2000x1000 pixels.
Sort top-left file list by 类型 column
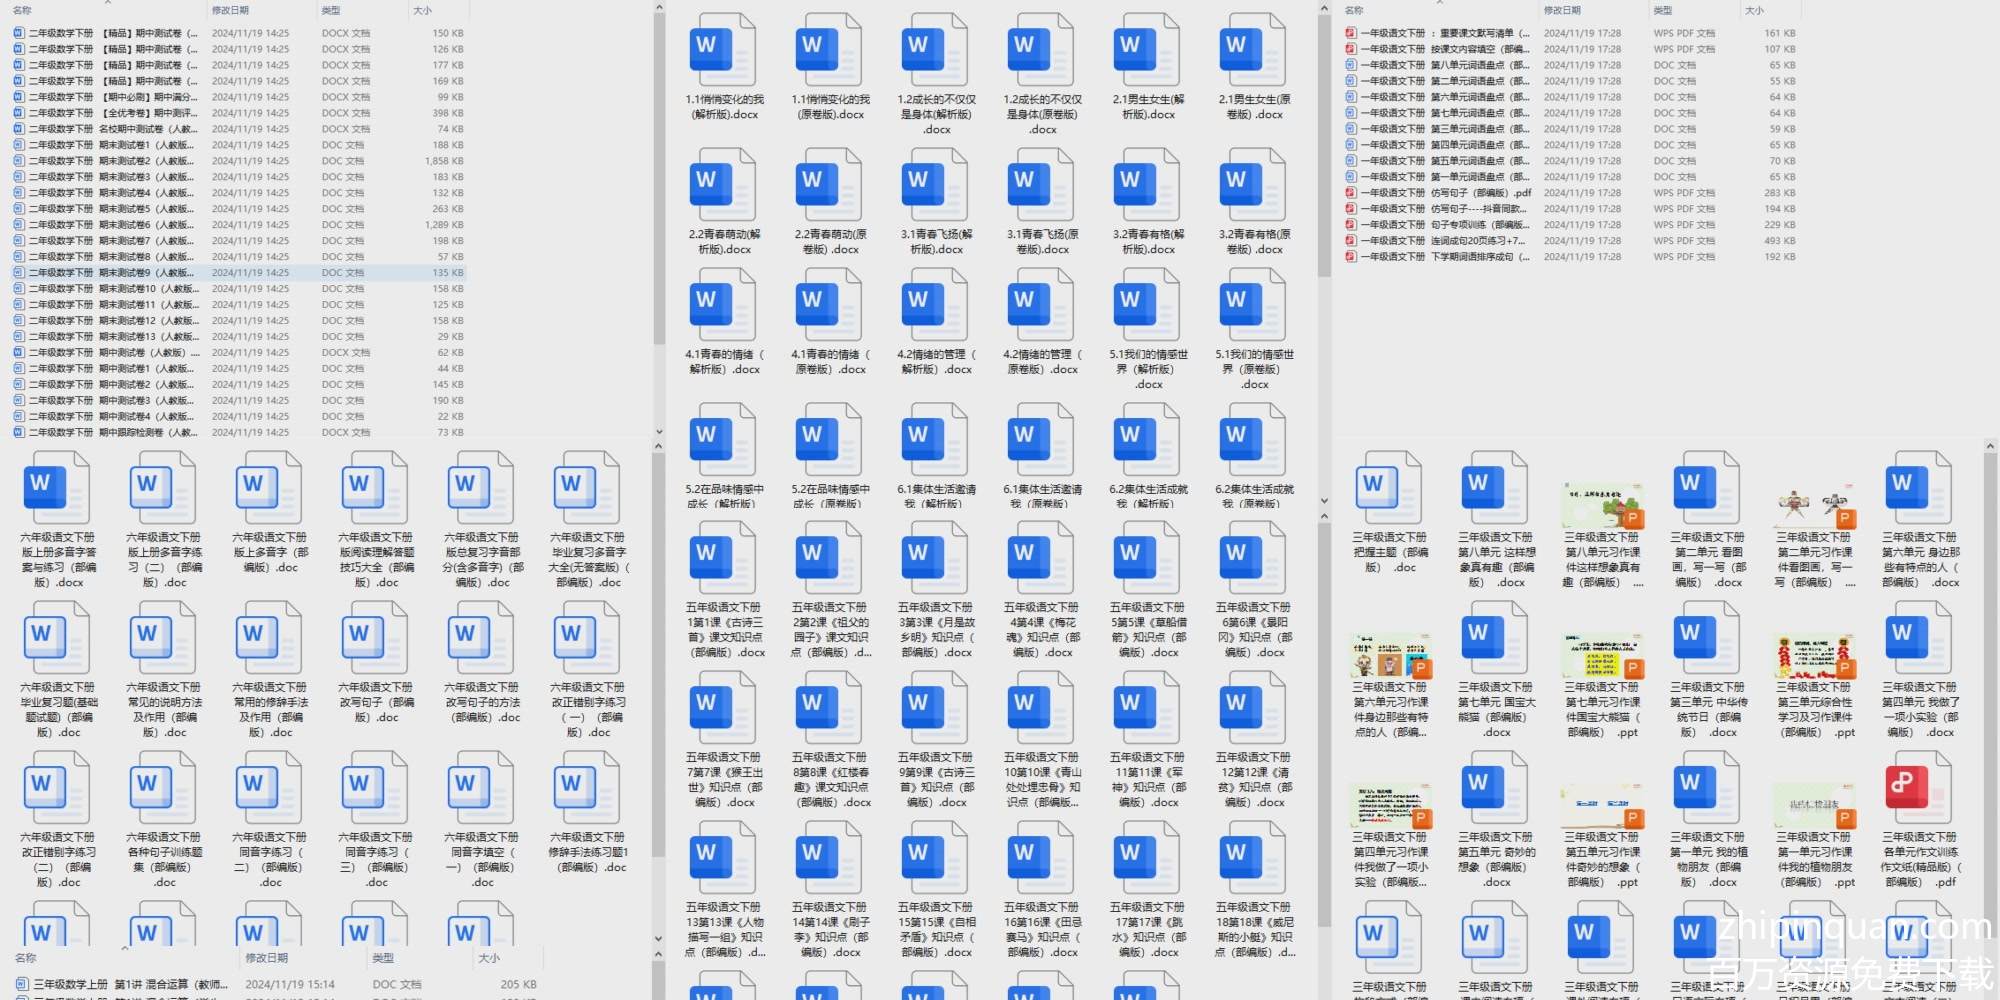(x=331, y=10)
